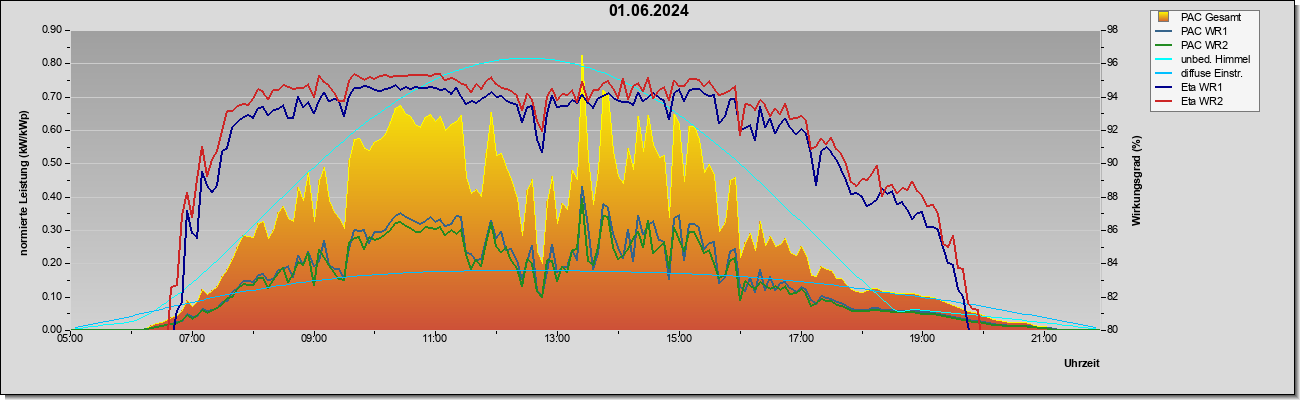This screenshot has height=400, width=1300.
Task: Click the 11:00 time axis tick label
Action: point(435,339)
